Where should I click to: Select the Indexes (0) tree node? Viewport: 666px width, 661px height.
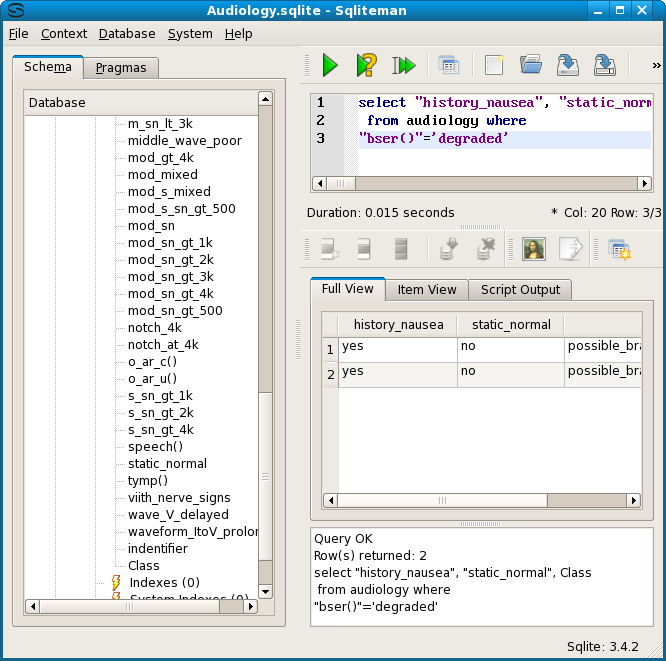(x=164, y=582)
